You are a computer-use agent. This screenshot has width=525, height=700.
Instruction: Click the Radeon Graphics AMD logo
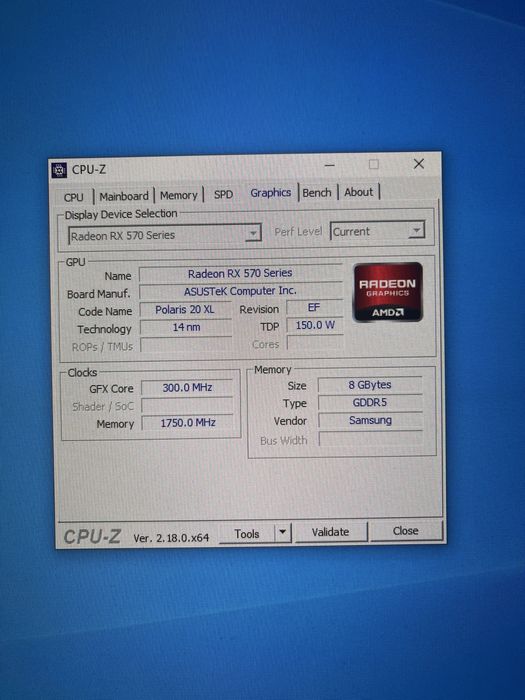pos(388,292)
